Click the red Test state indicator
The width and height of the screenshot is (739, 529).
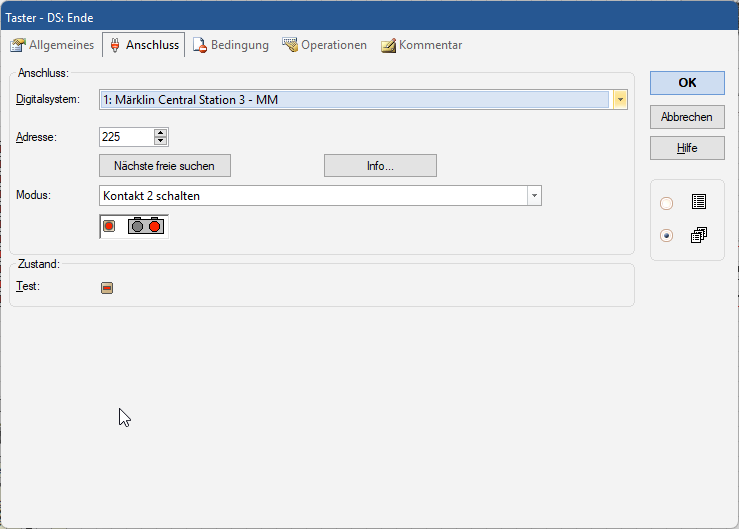click(107, 288)
